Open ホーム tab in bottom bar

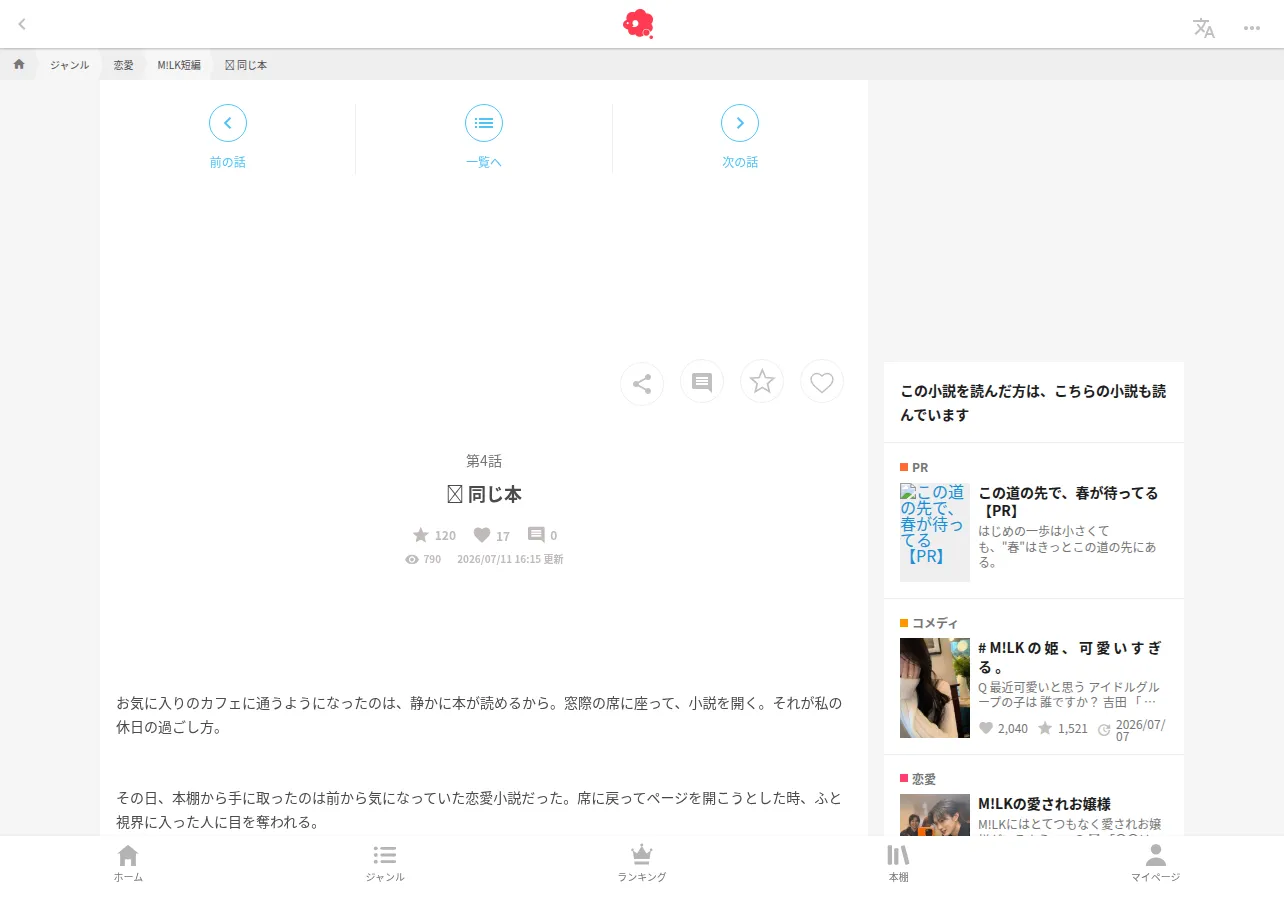(128, 863)
